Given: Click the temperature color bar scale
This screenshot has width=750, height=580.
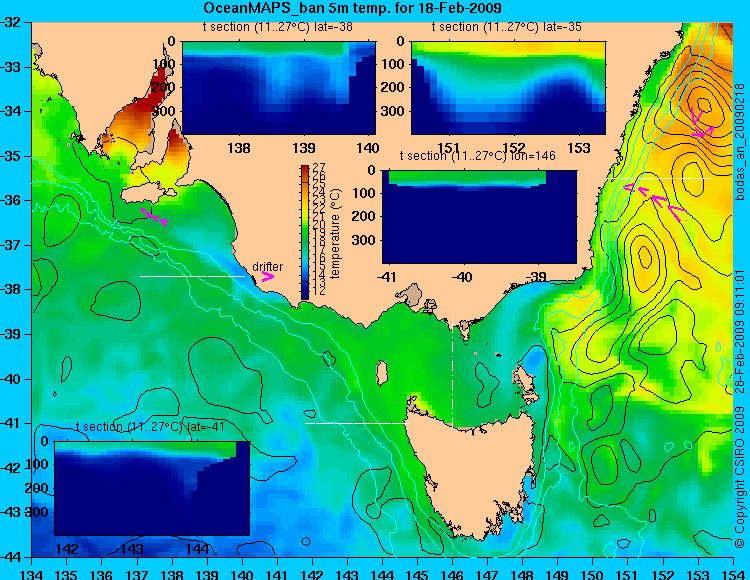Looking at the screenshot, I should (305, 232).
